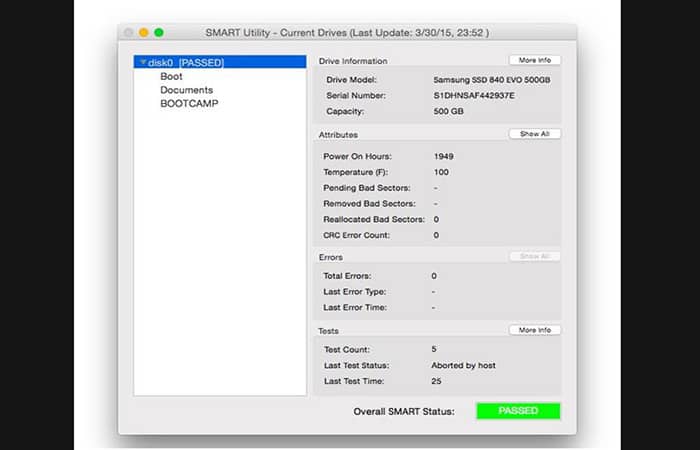Click the Last Error Time label

[355, 307]
